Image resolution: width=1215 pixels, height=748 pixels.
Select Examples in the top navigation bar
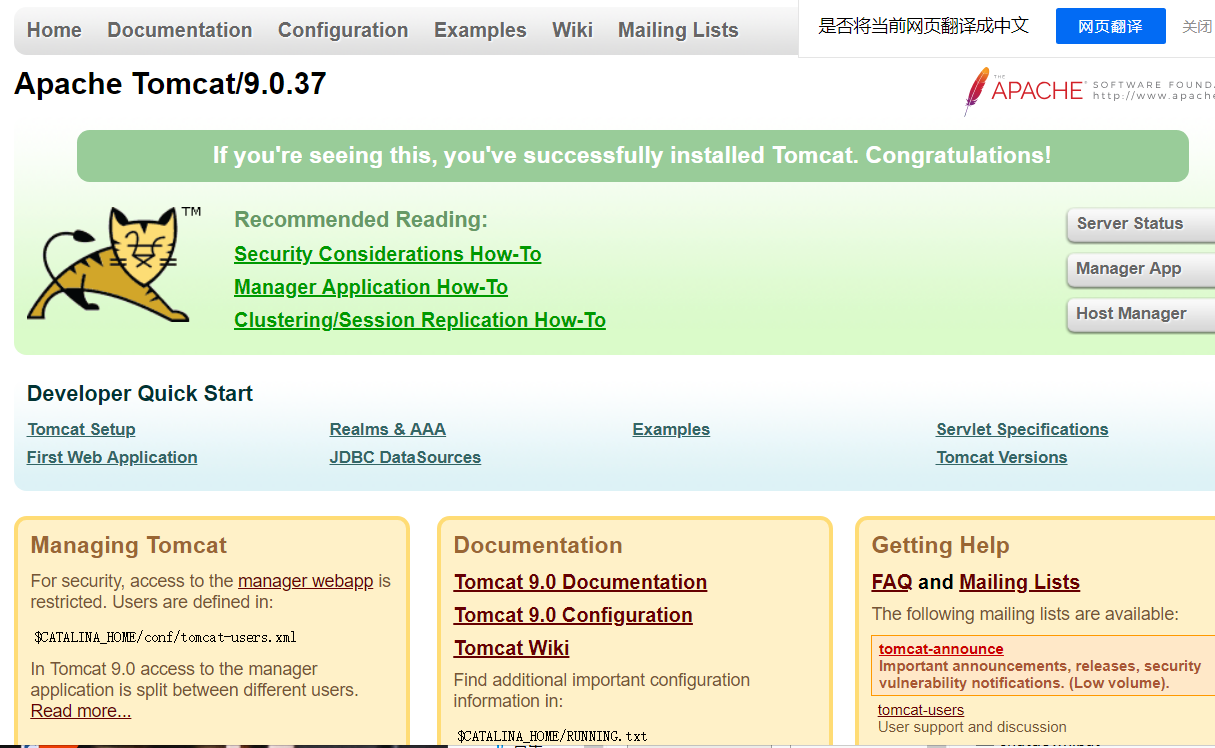[480, 30]
